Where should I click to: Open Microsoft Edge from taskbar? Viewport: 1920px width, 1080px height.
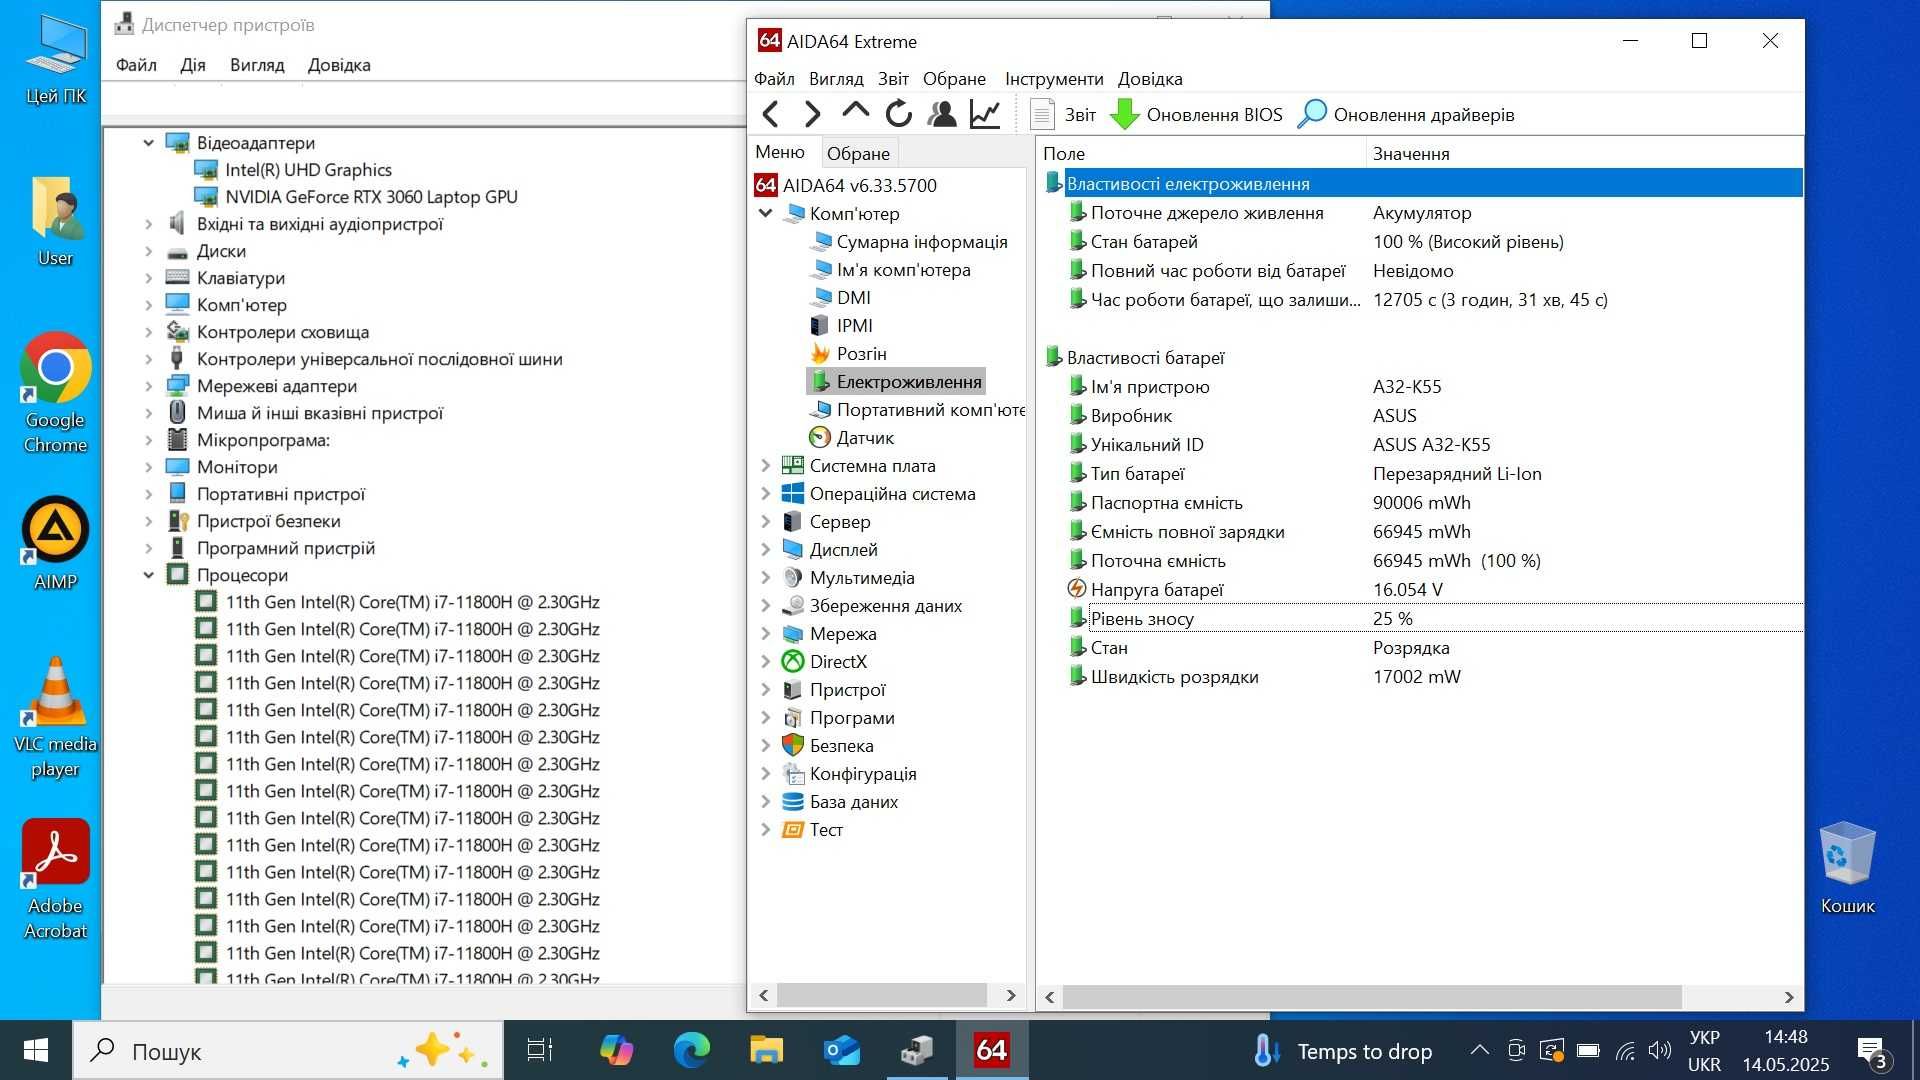pos(691,1050)
